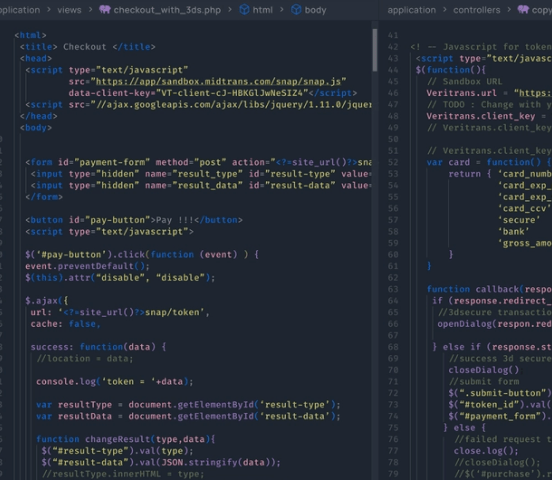Click the function changeResult(type,data) line

pos(125,439)
